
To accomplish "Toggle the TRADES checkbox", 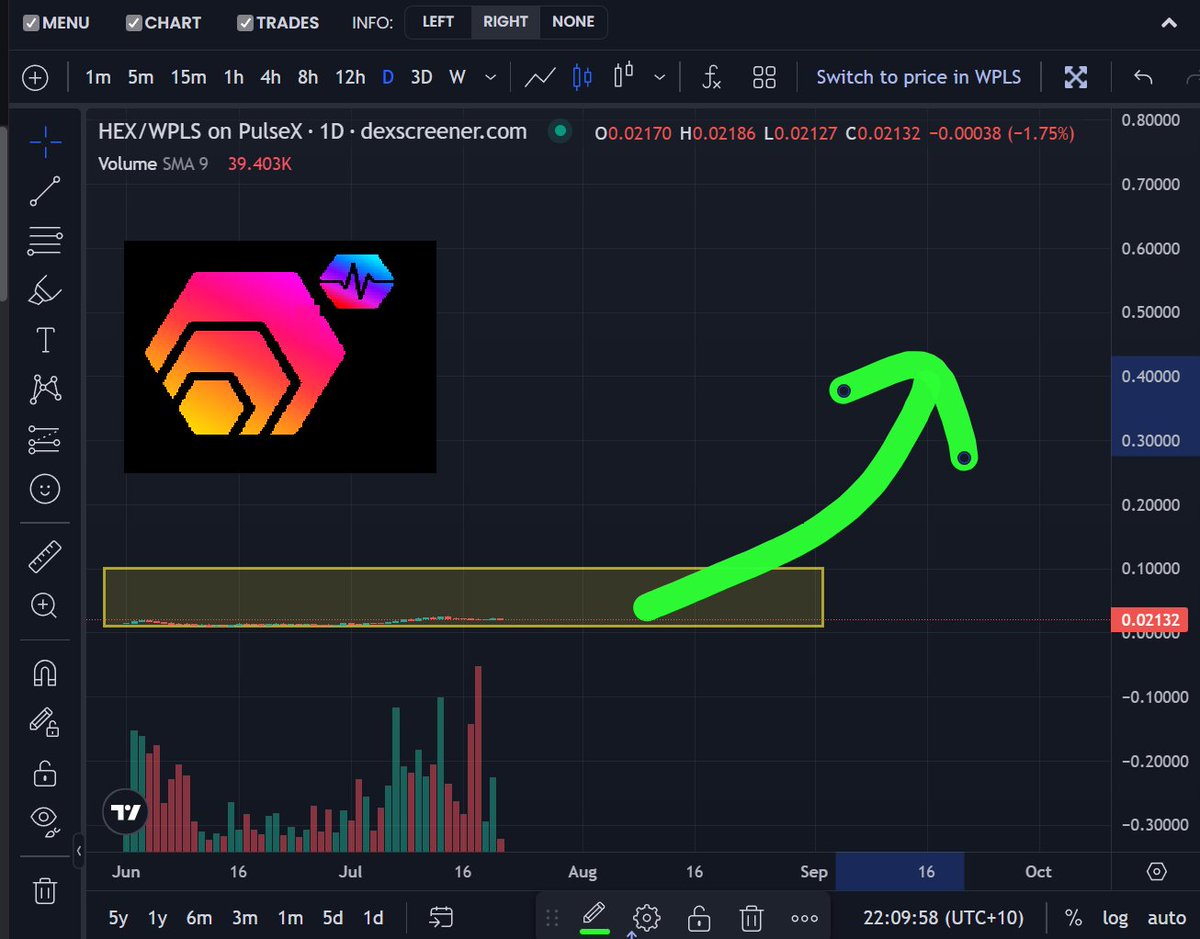I will pyautogui.click(x=245, y=22).
